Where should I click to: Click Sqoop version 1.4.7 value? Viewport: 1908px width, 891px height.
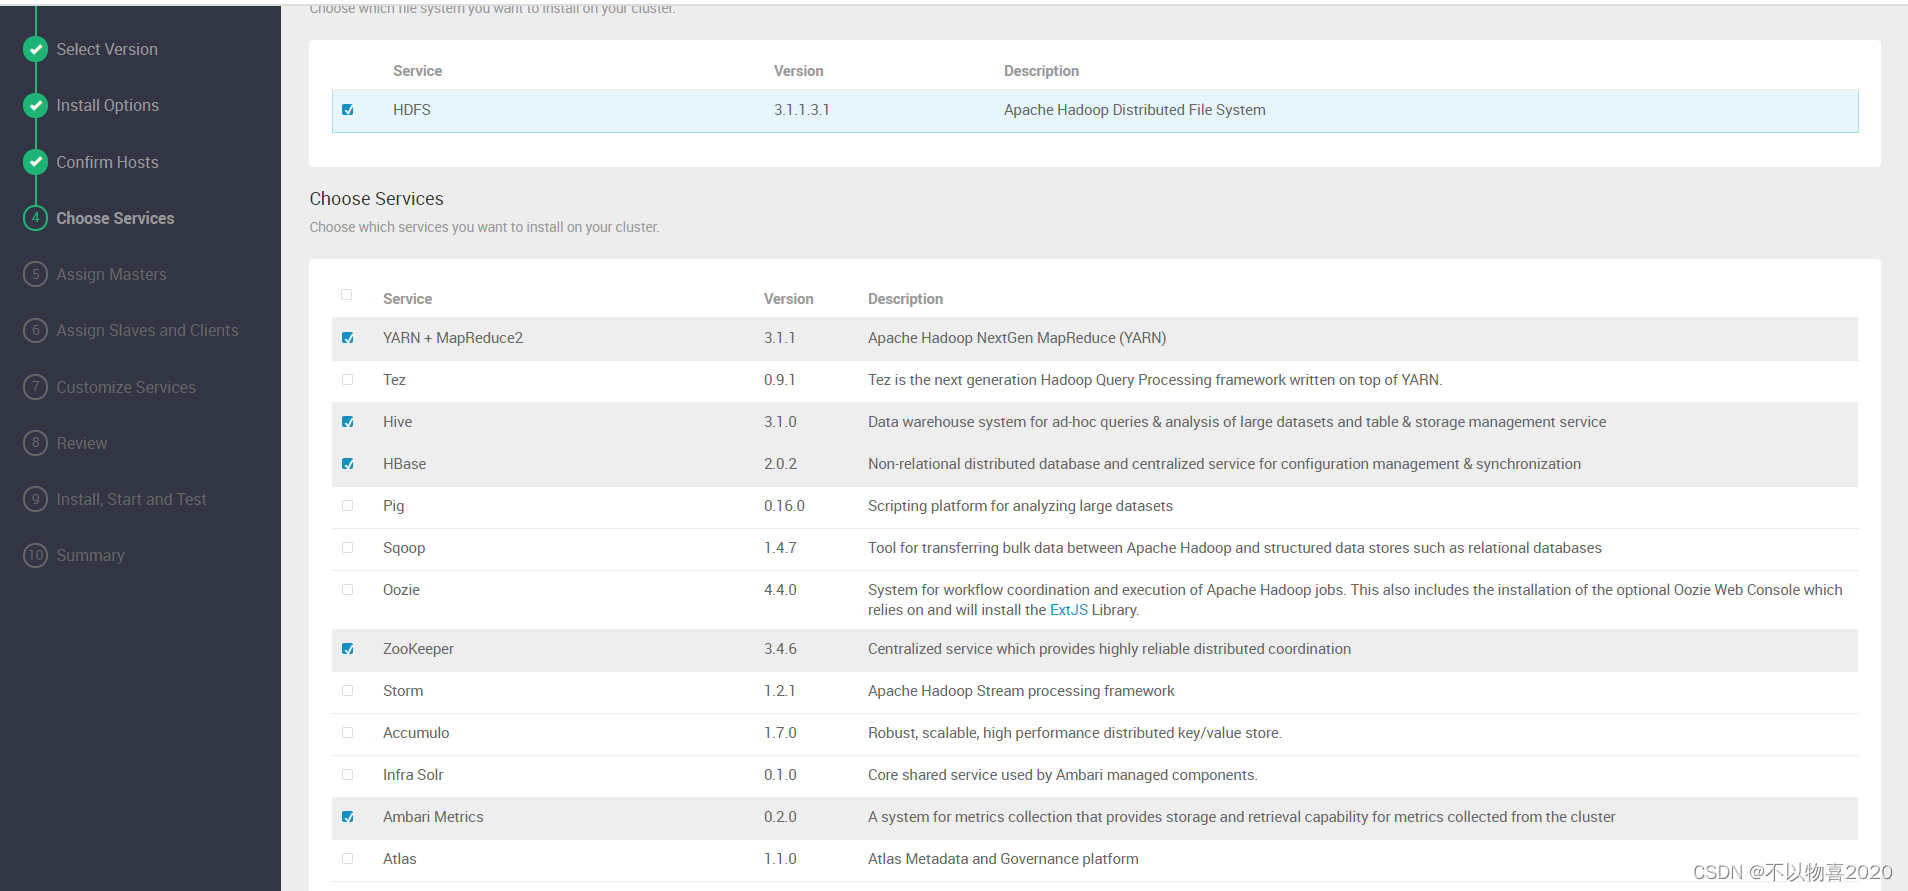(x=780, y=548)
